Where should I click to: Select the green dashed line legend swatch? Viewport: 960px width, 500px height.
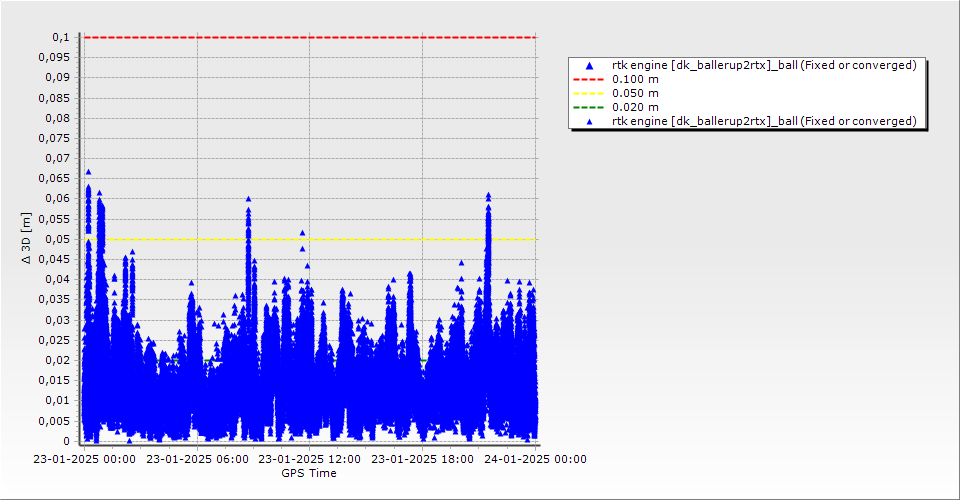(x=588, y=108)
